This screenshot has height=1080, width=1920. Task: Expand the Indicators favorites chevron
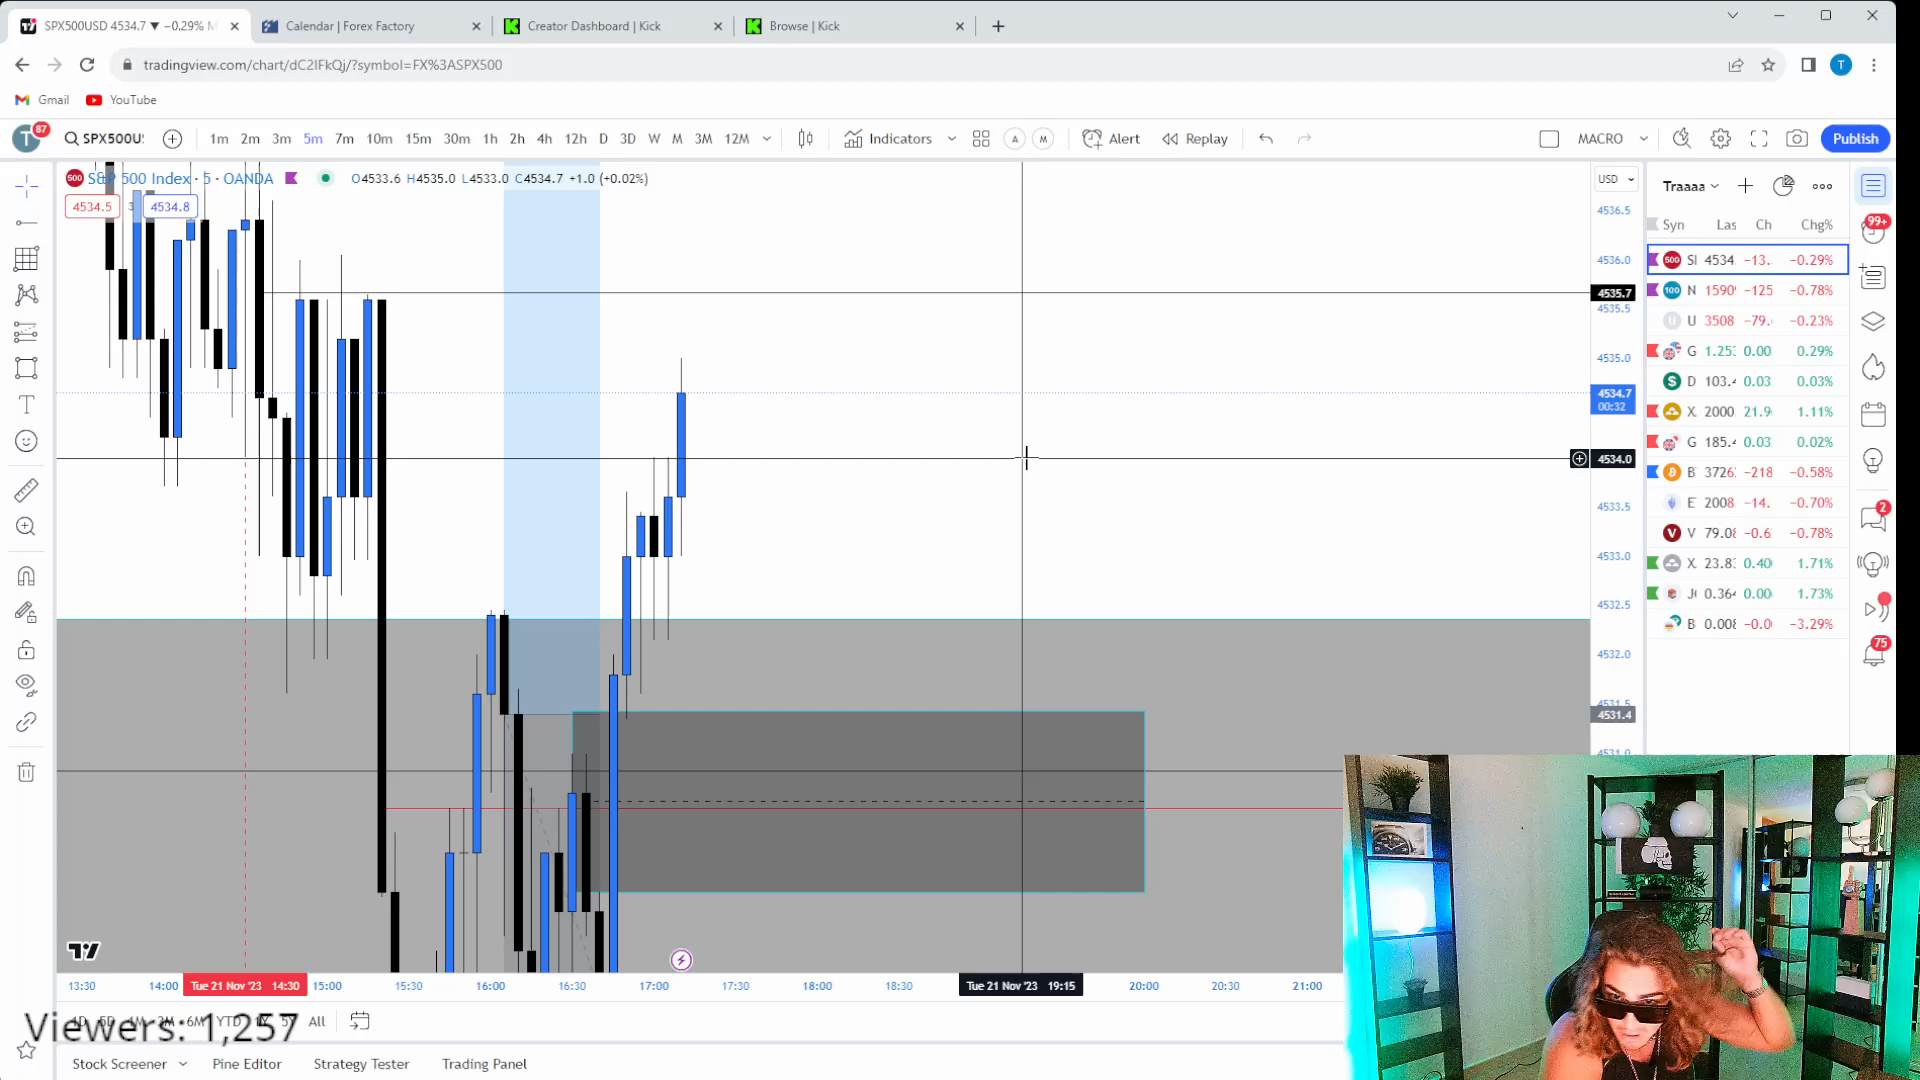(952, 139)
